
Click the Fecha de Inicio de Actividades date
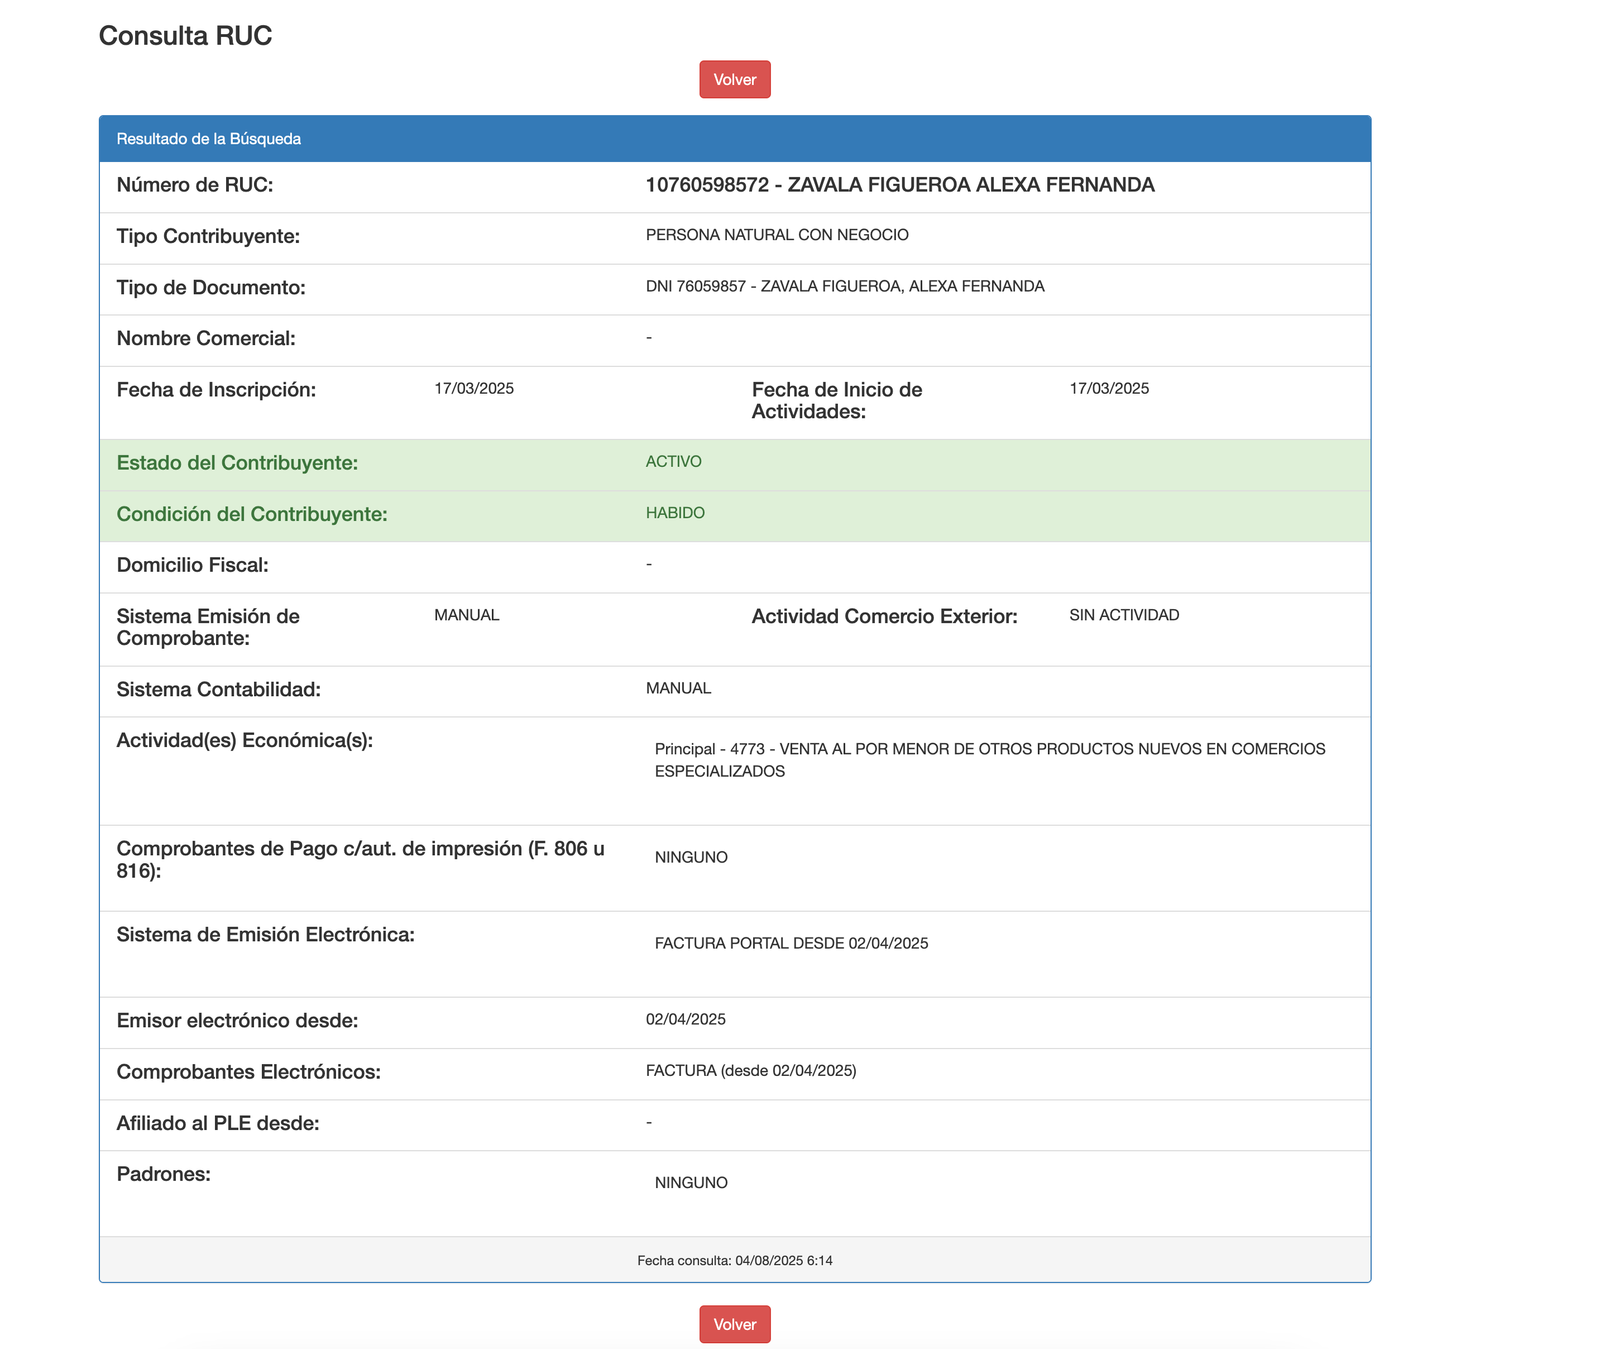pos(1109,389)
